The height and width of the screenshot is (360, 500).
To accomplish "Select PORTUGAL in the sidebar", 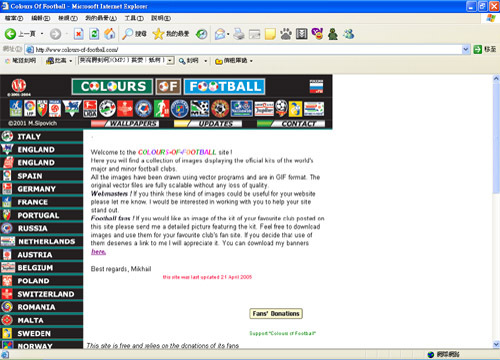I will click(x=41, y=215).
